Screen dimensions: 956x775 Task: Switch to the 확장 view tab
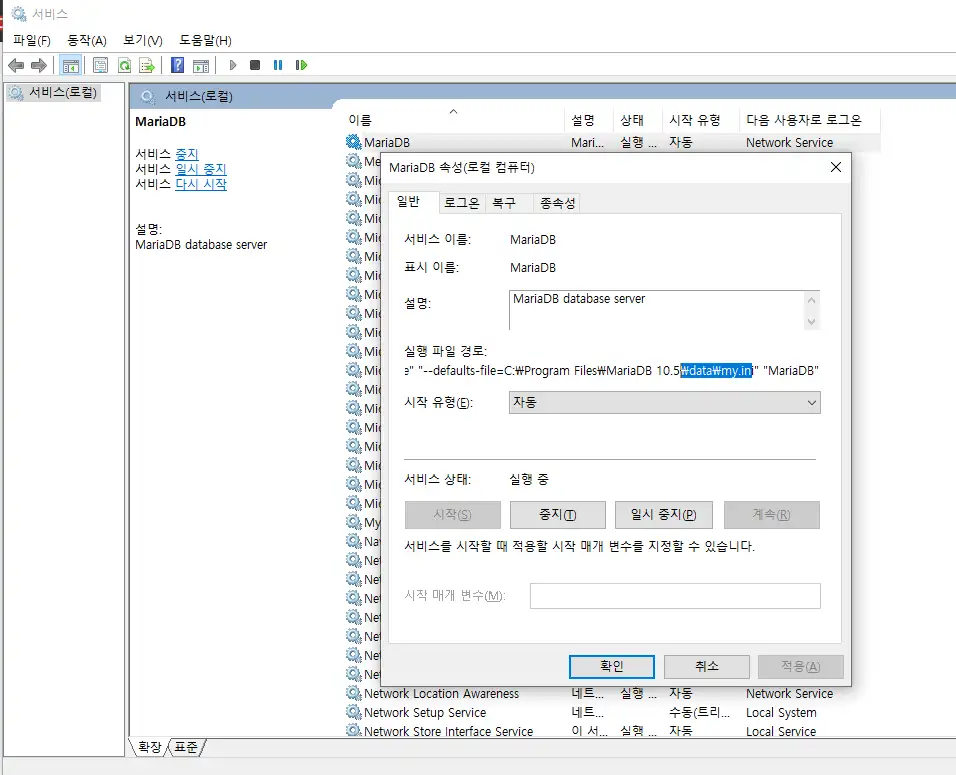point(149,747)
